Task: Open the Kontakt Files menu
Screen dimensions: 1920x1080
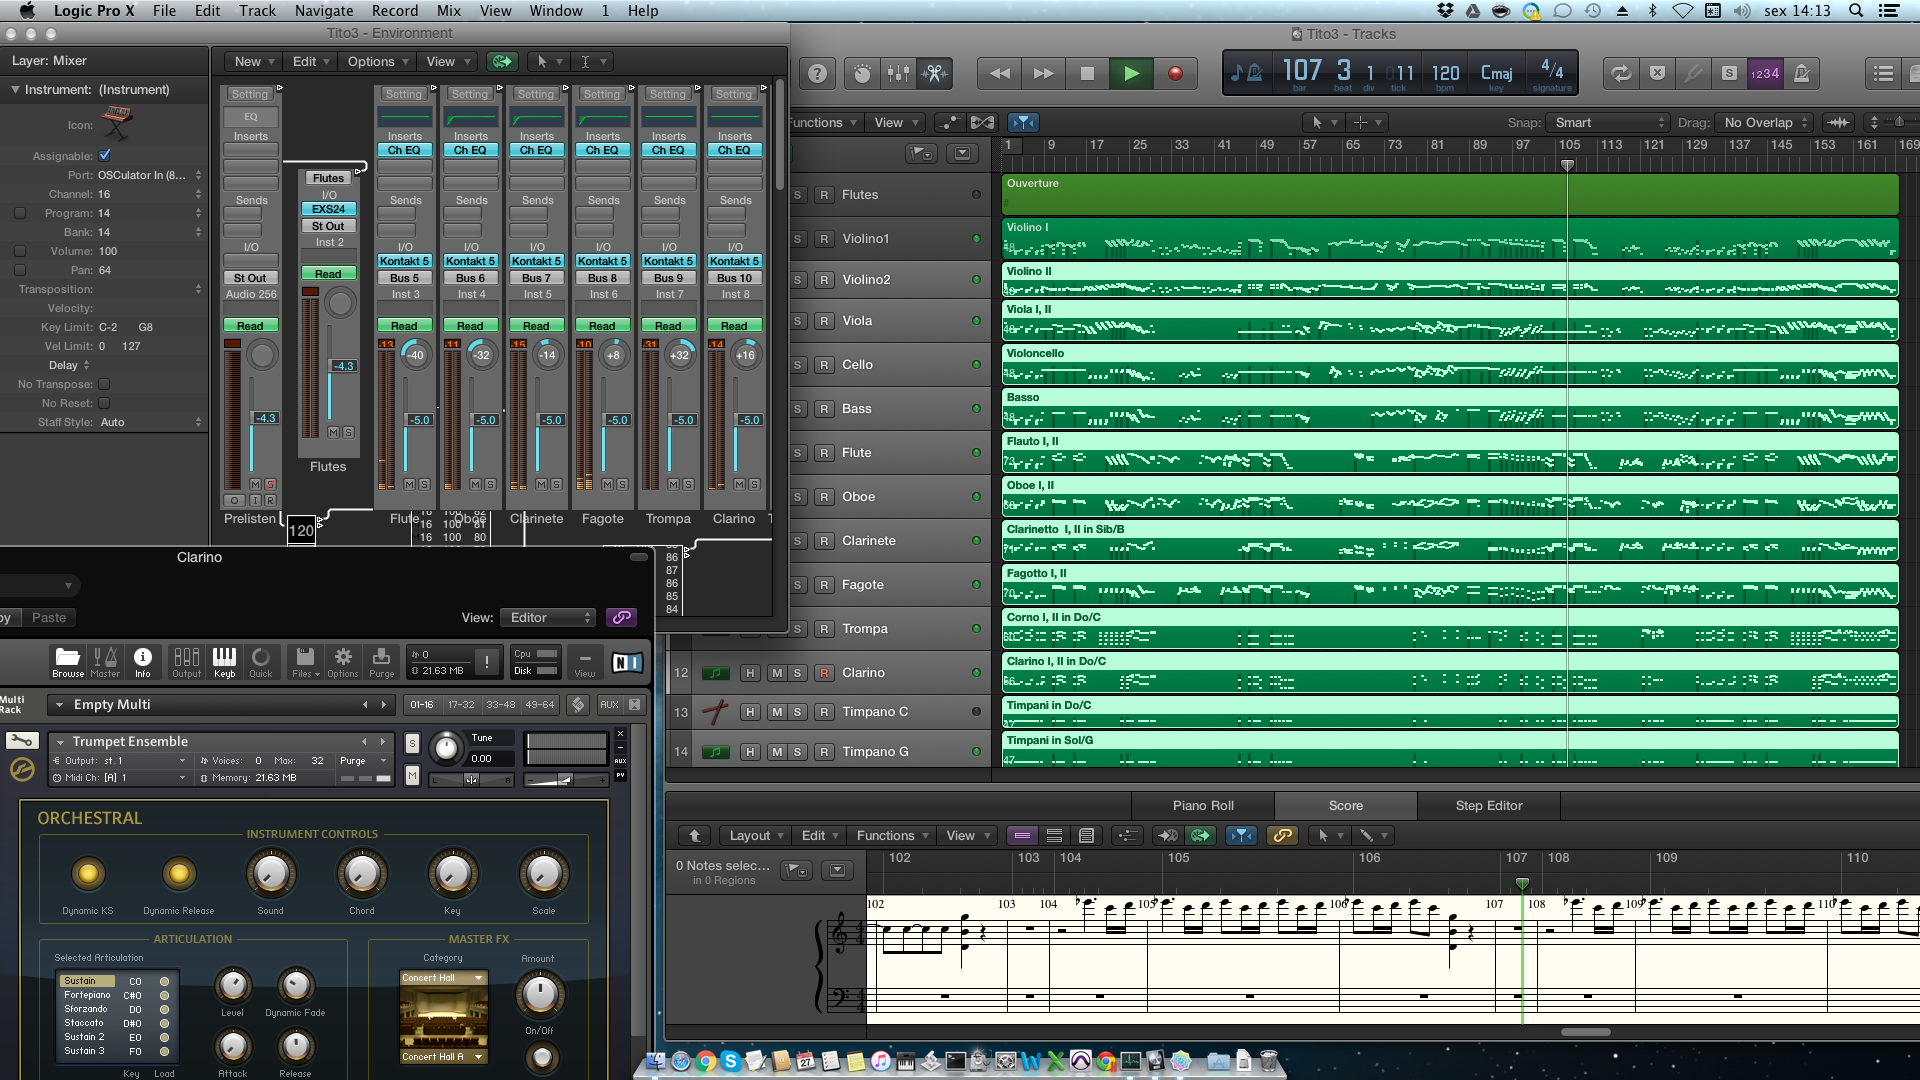Action: (x=305, y=661)
